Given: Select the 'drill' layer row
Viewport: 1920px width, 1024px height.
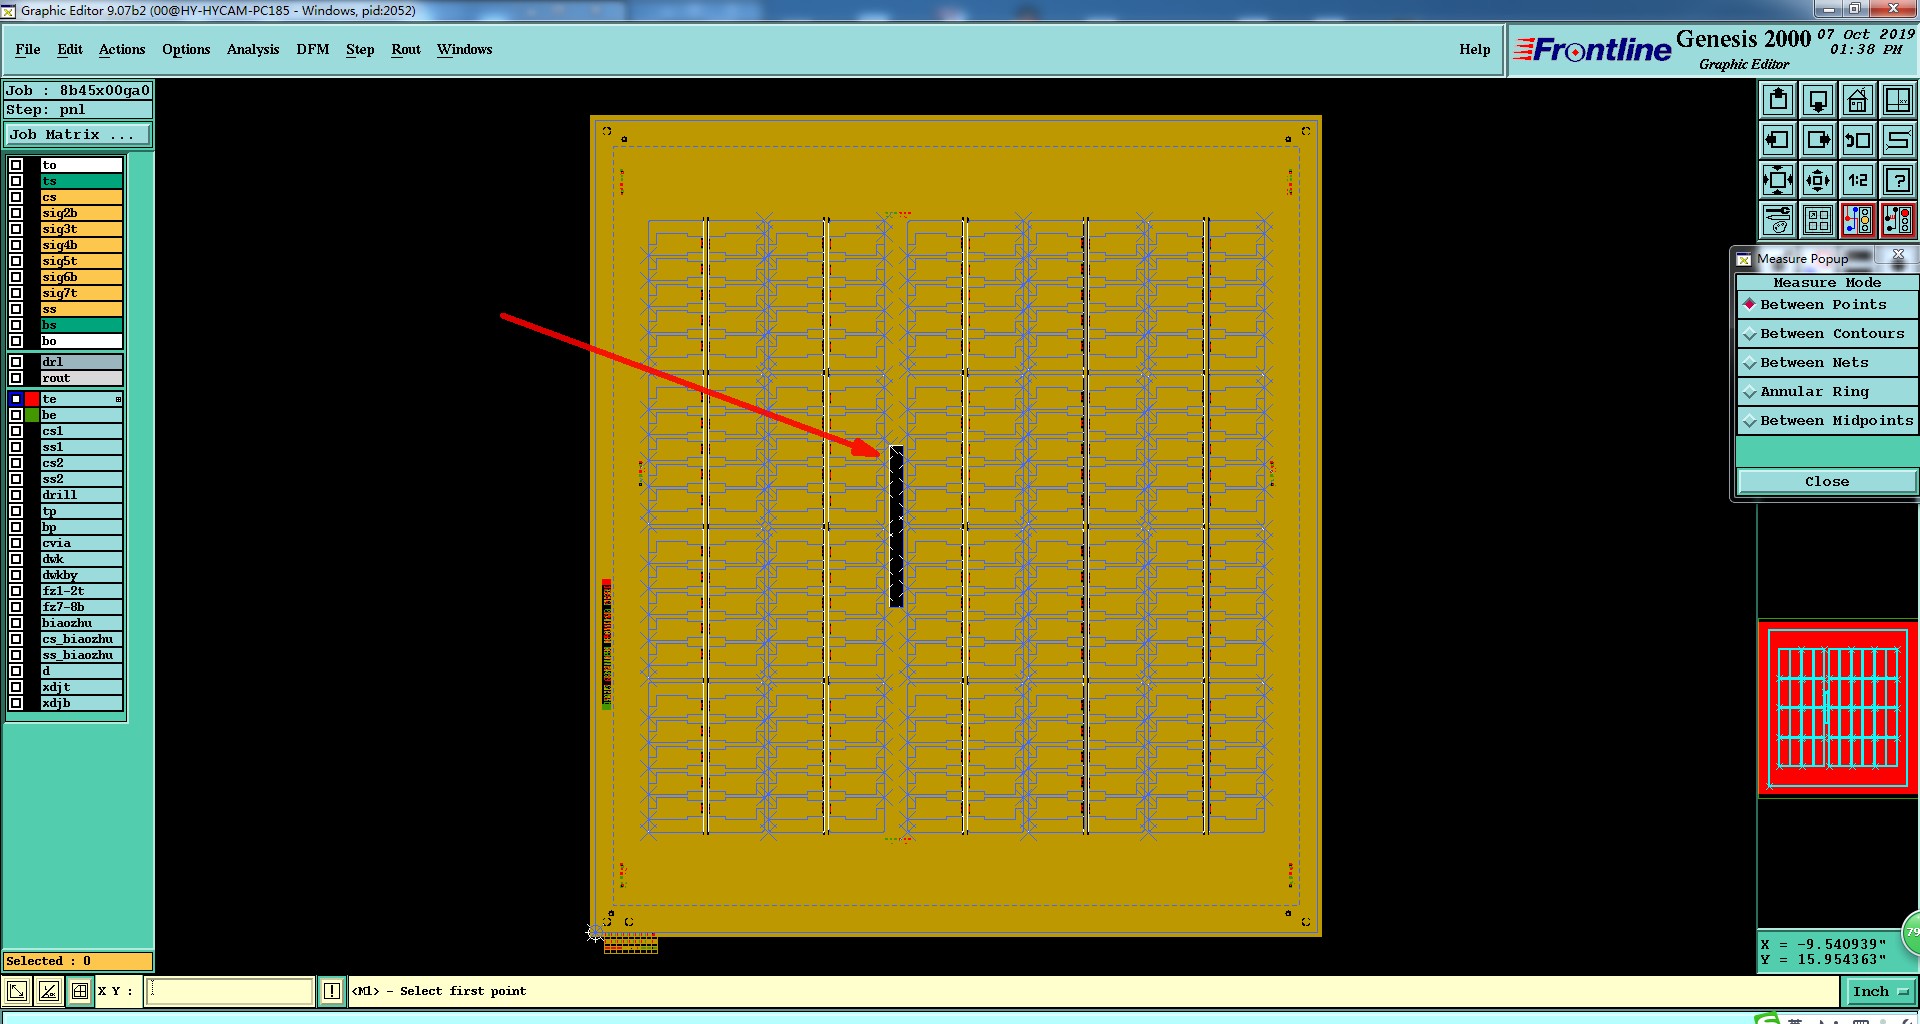Looking at the screenshot, I should [81, 495].
